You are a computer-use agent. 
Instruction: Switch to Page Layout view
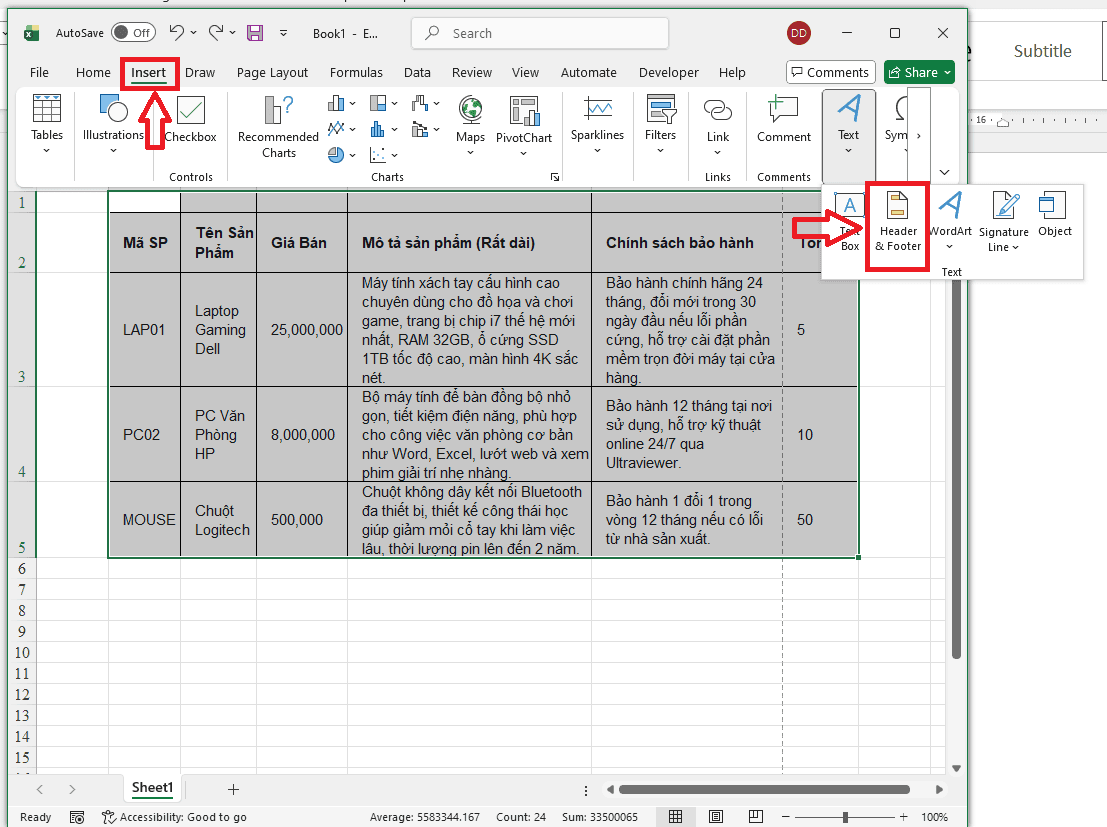[715, 816]
